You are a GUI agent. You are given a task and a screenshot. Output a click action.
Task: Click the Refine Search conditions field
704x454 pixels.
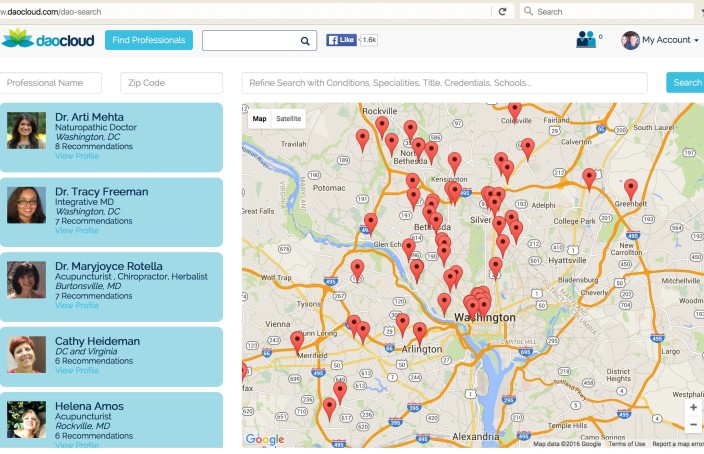(444, 83)
